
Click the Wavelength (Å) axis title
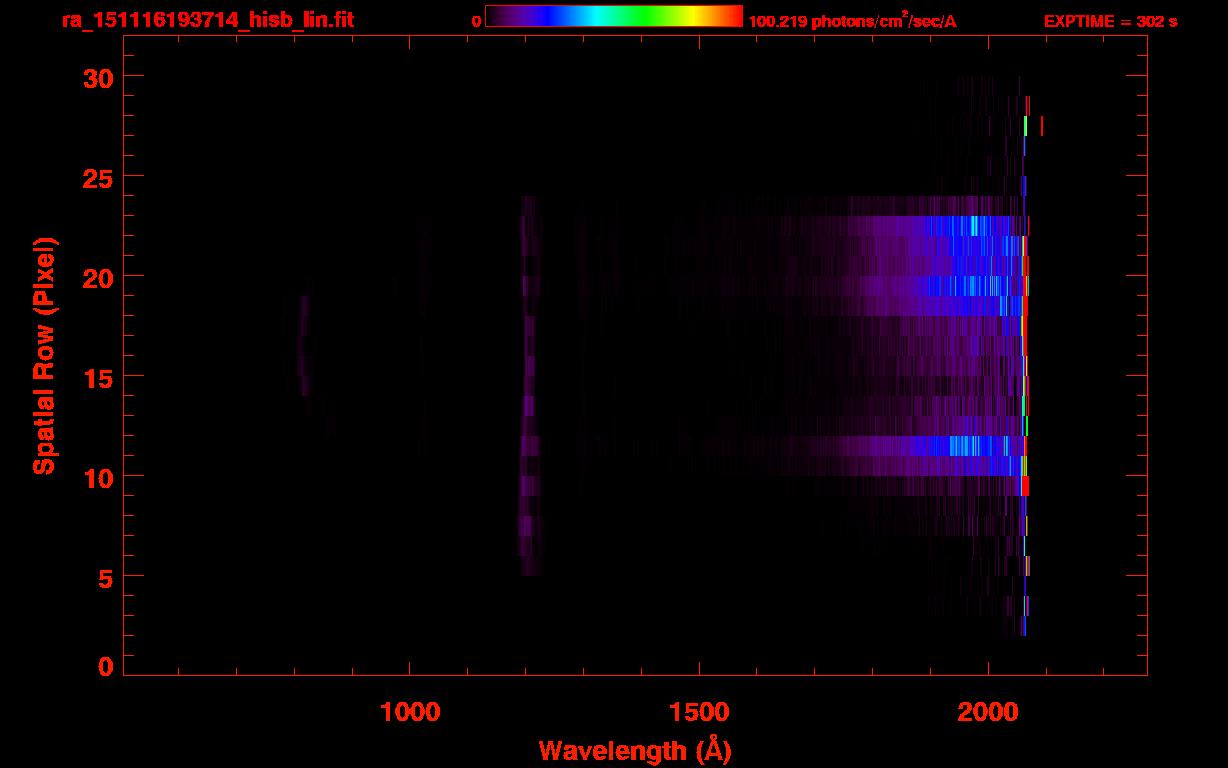pyautogui.click(x=635, y=750)
